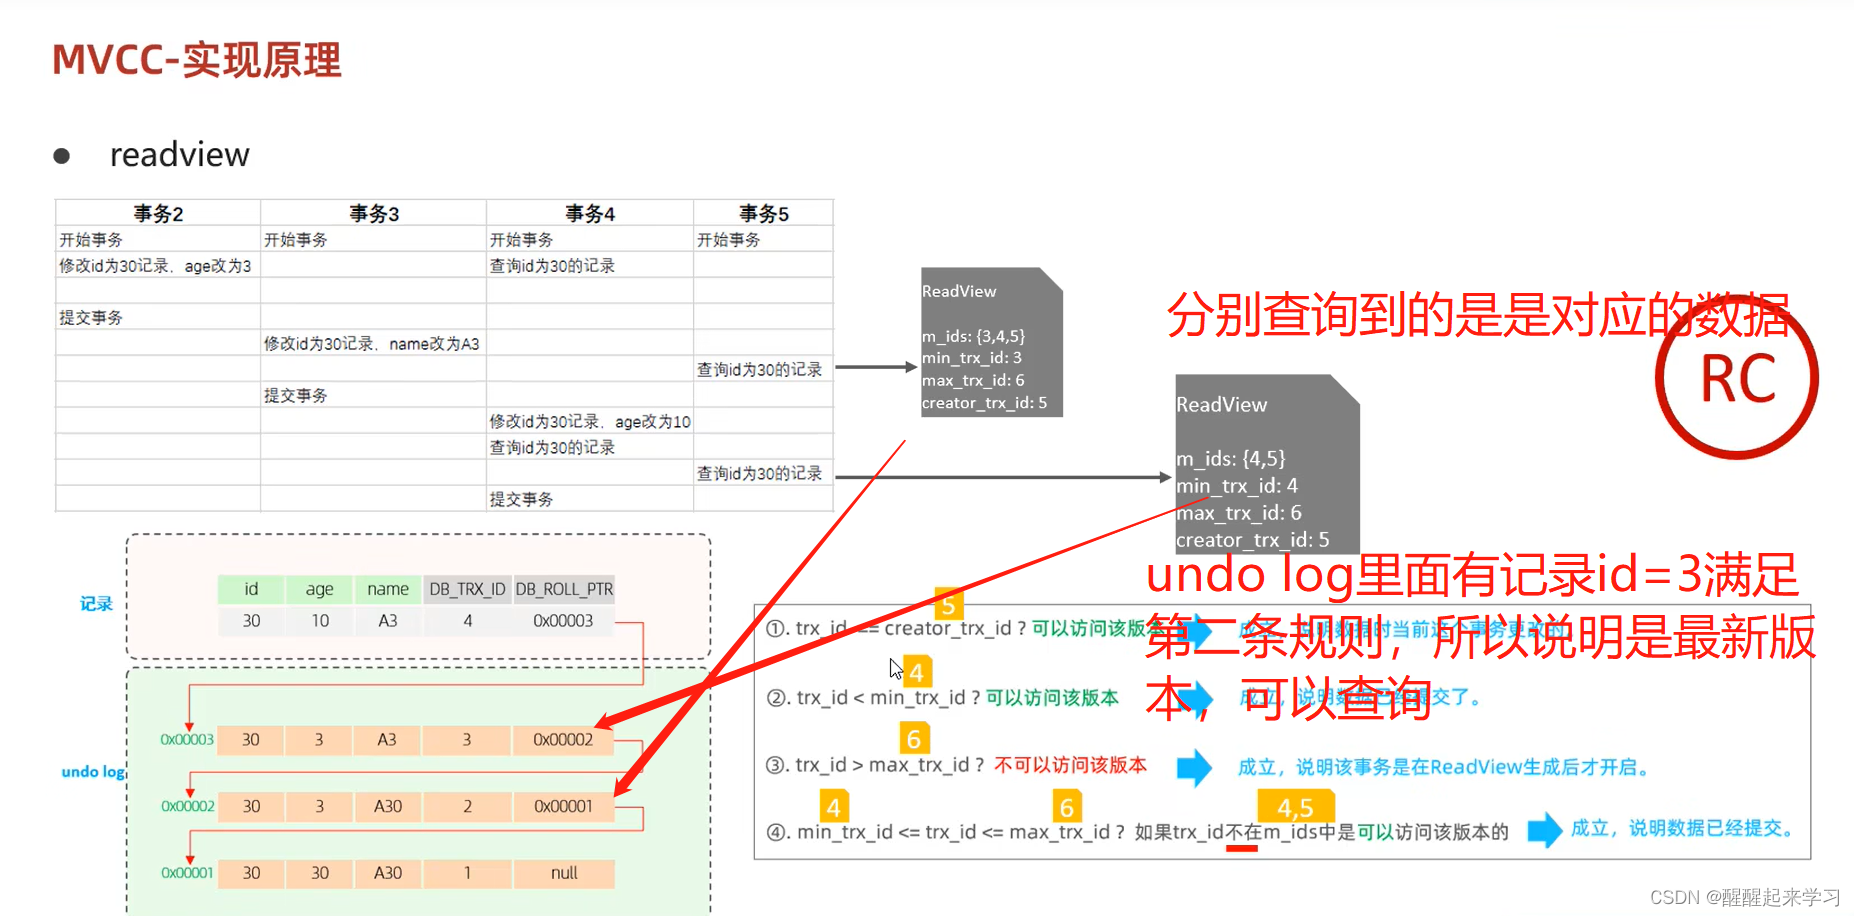Click the "0x00001" address label of the undo log row
1854x916 pixels.
[x=187, y=873]
